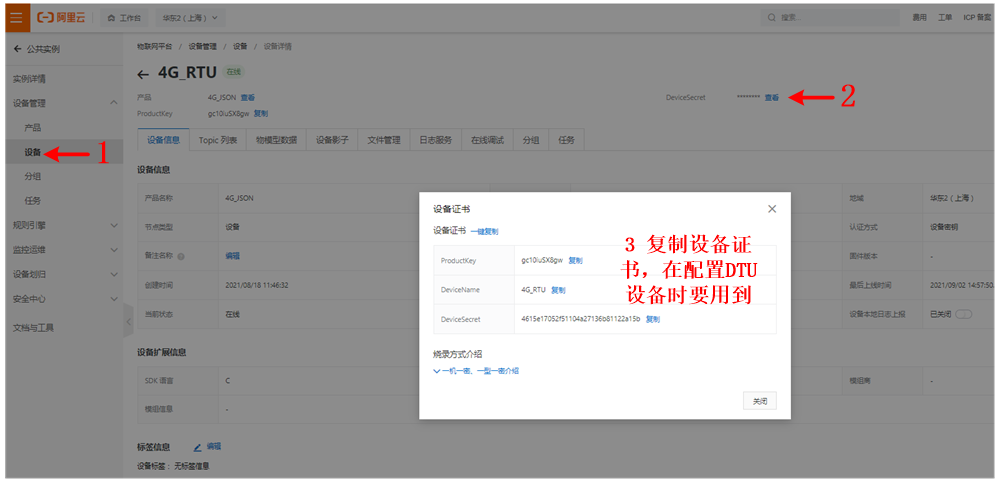Click the pencil edit icon for tag info
The height and width of the screenshot is (482, 997).
click(x=197, y=446)
